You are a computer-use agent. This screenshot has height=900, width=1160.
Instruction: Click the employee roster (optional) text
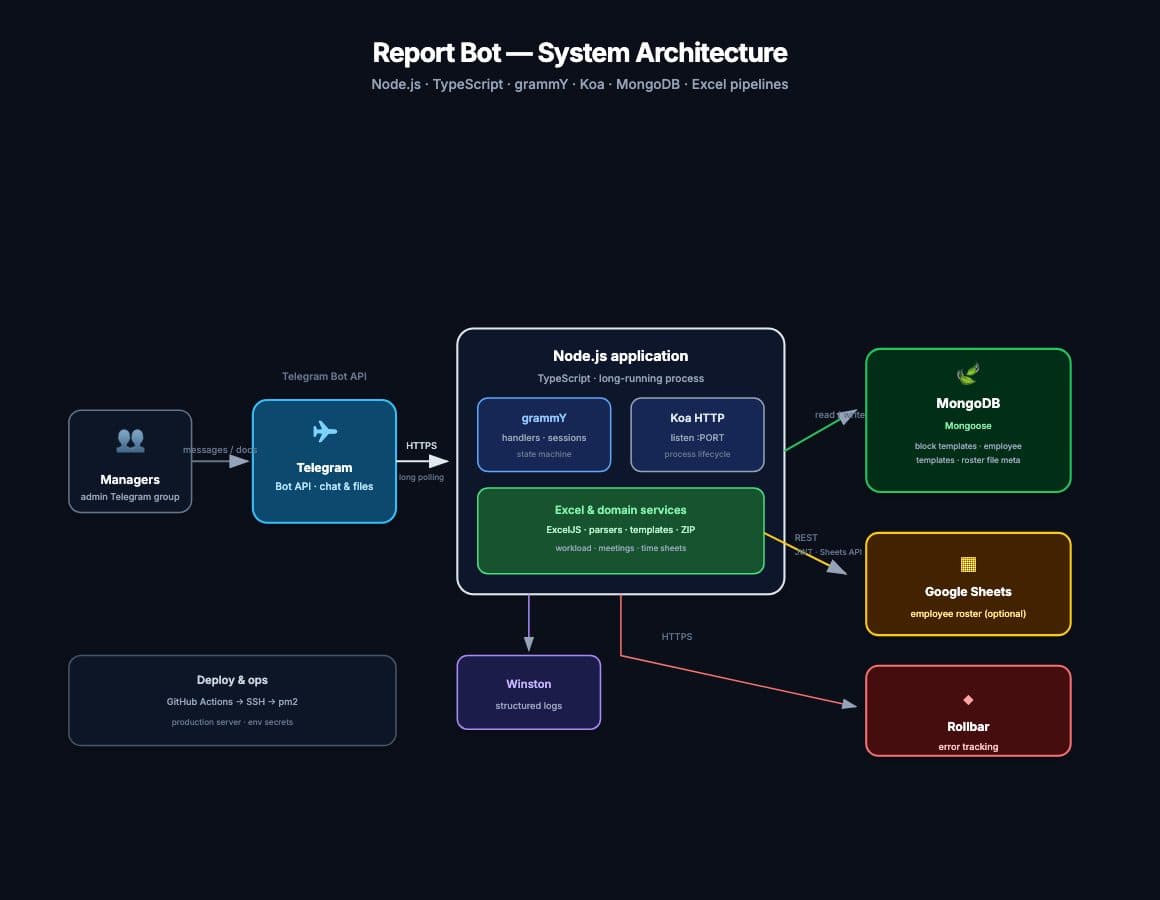point(968,614)
